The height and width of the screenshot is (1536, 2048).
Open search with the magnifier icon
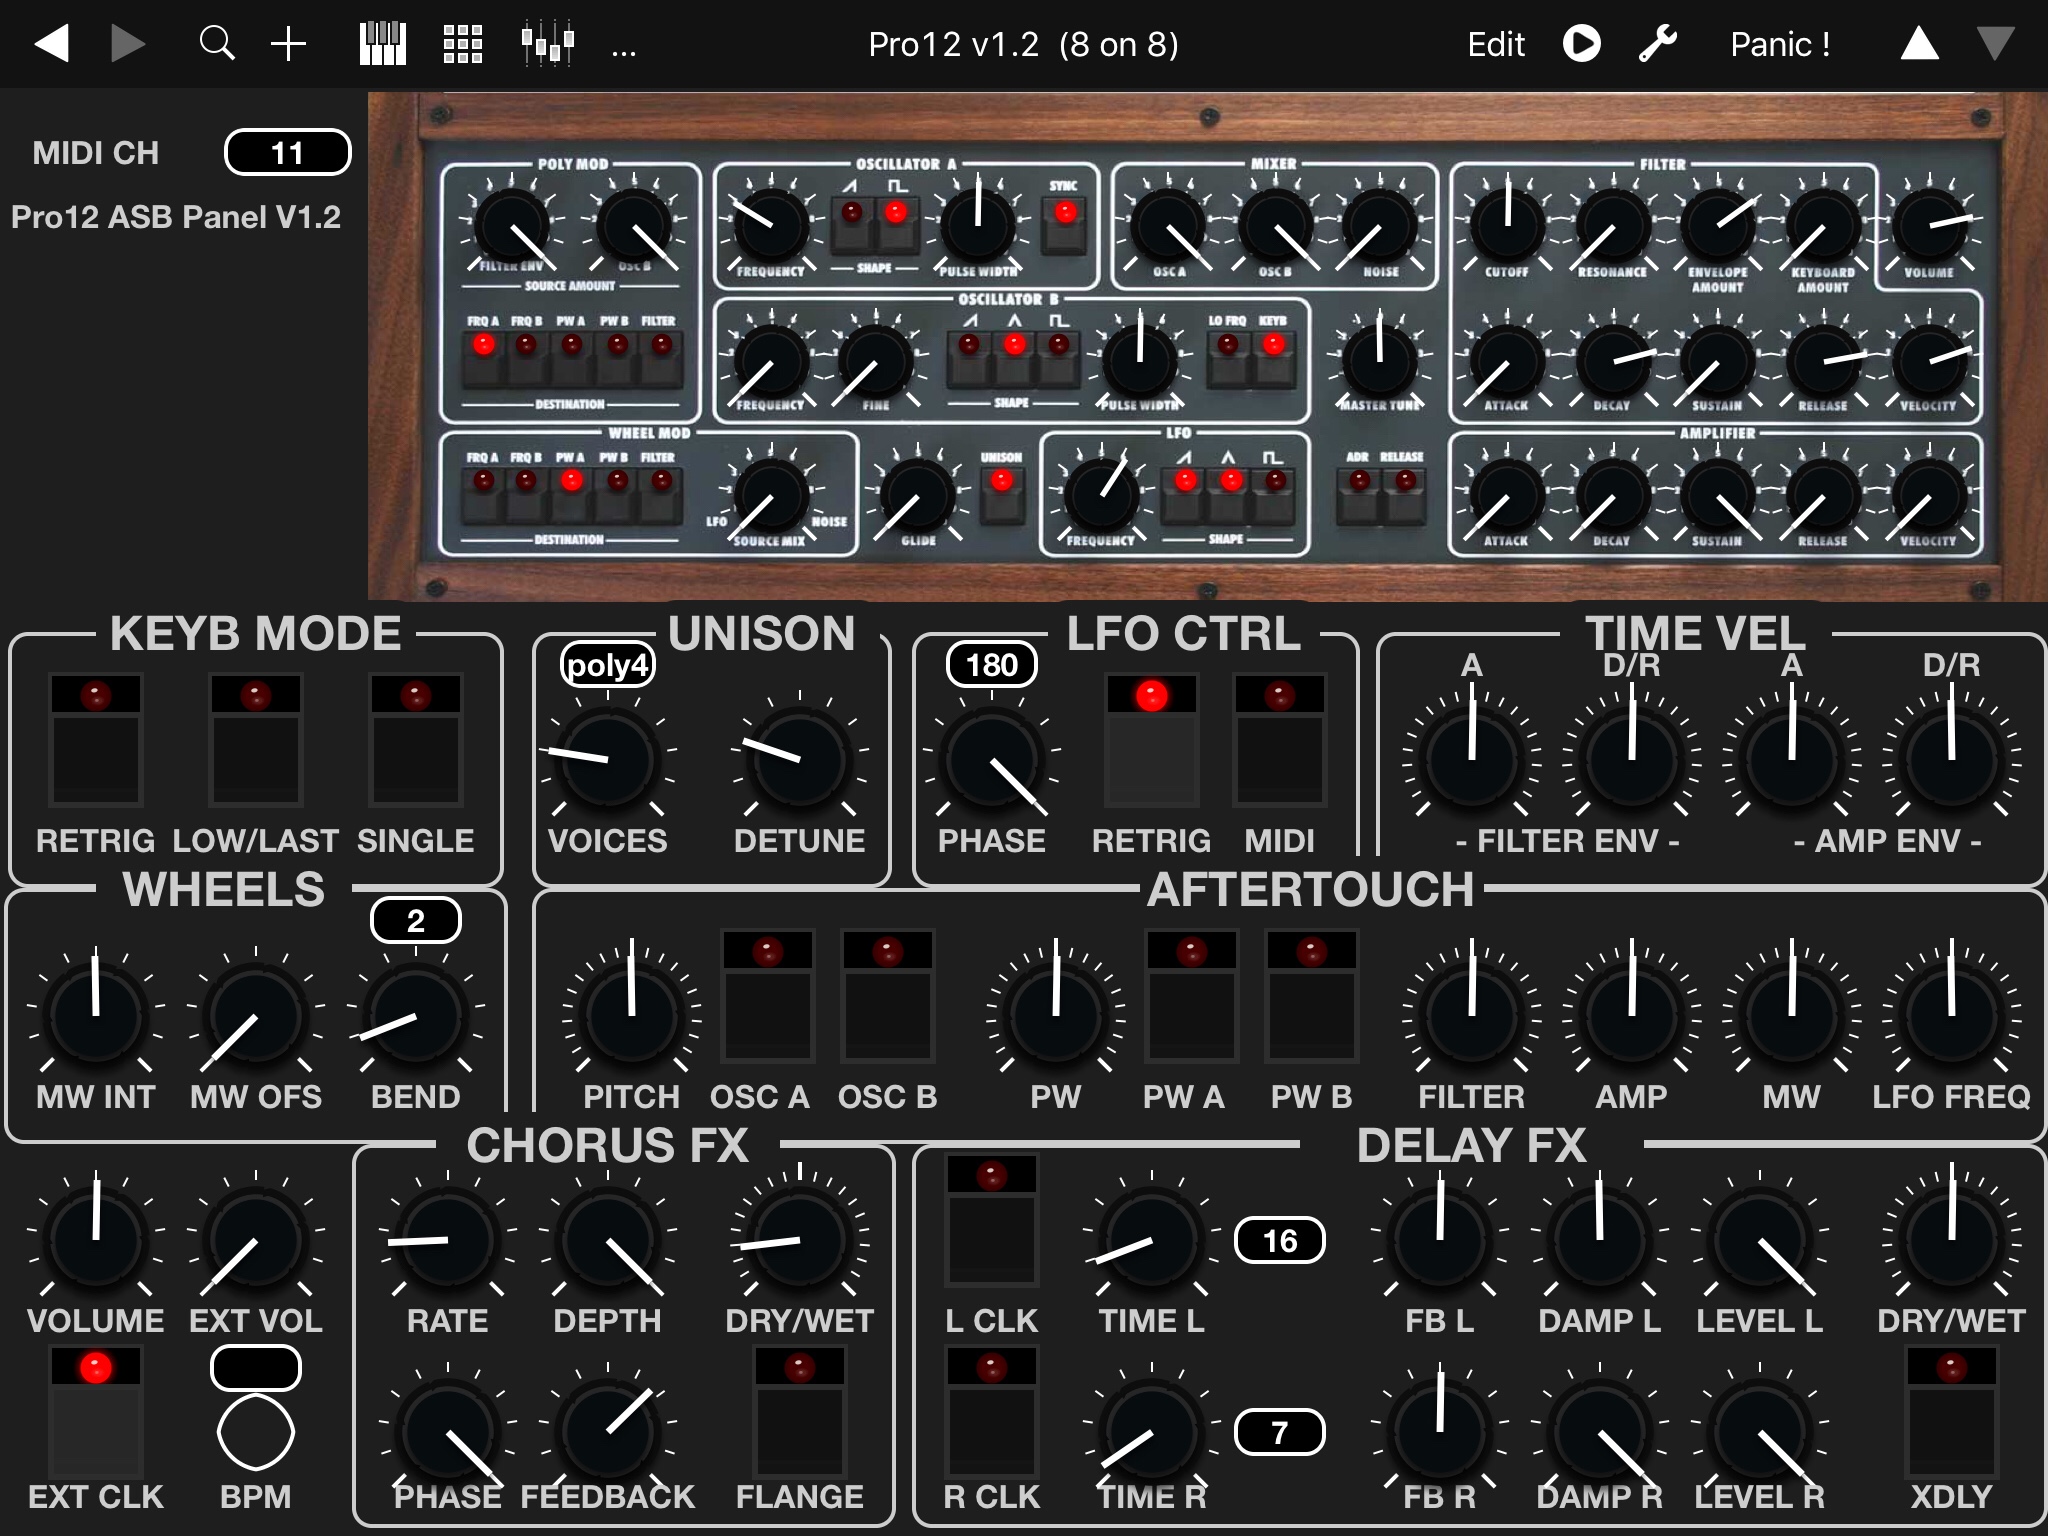(217, 44)
